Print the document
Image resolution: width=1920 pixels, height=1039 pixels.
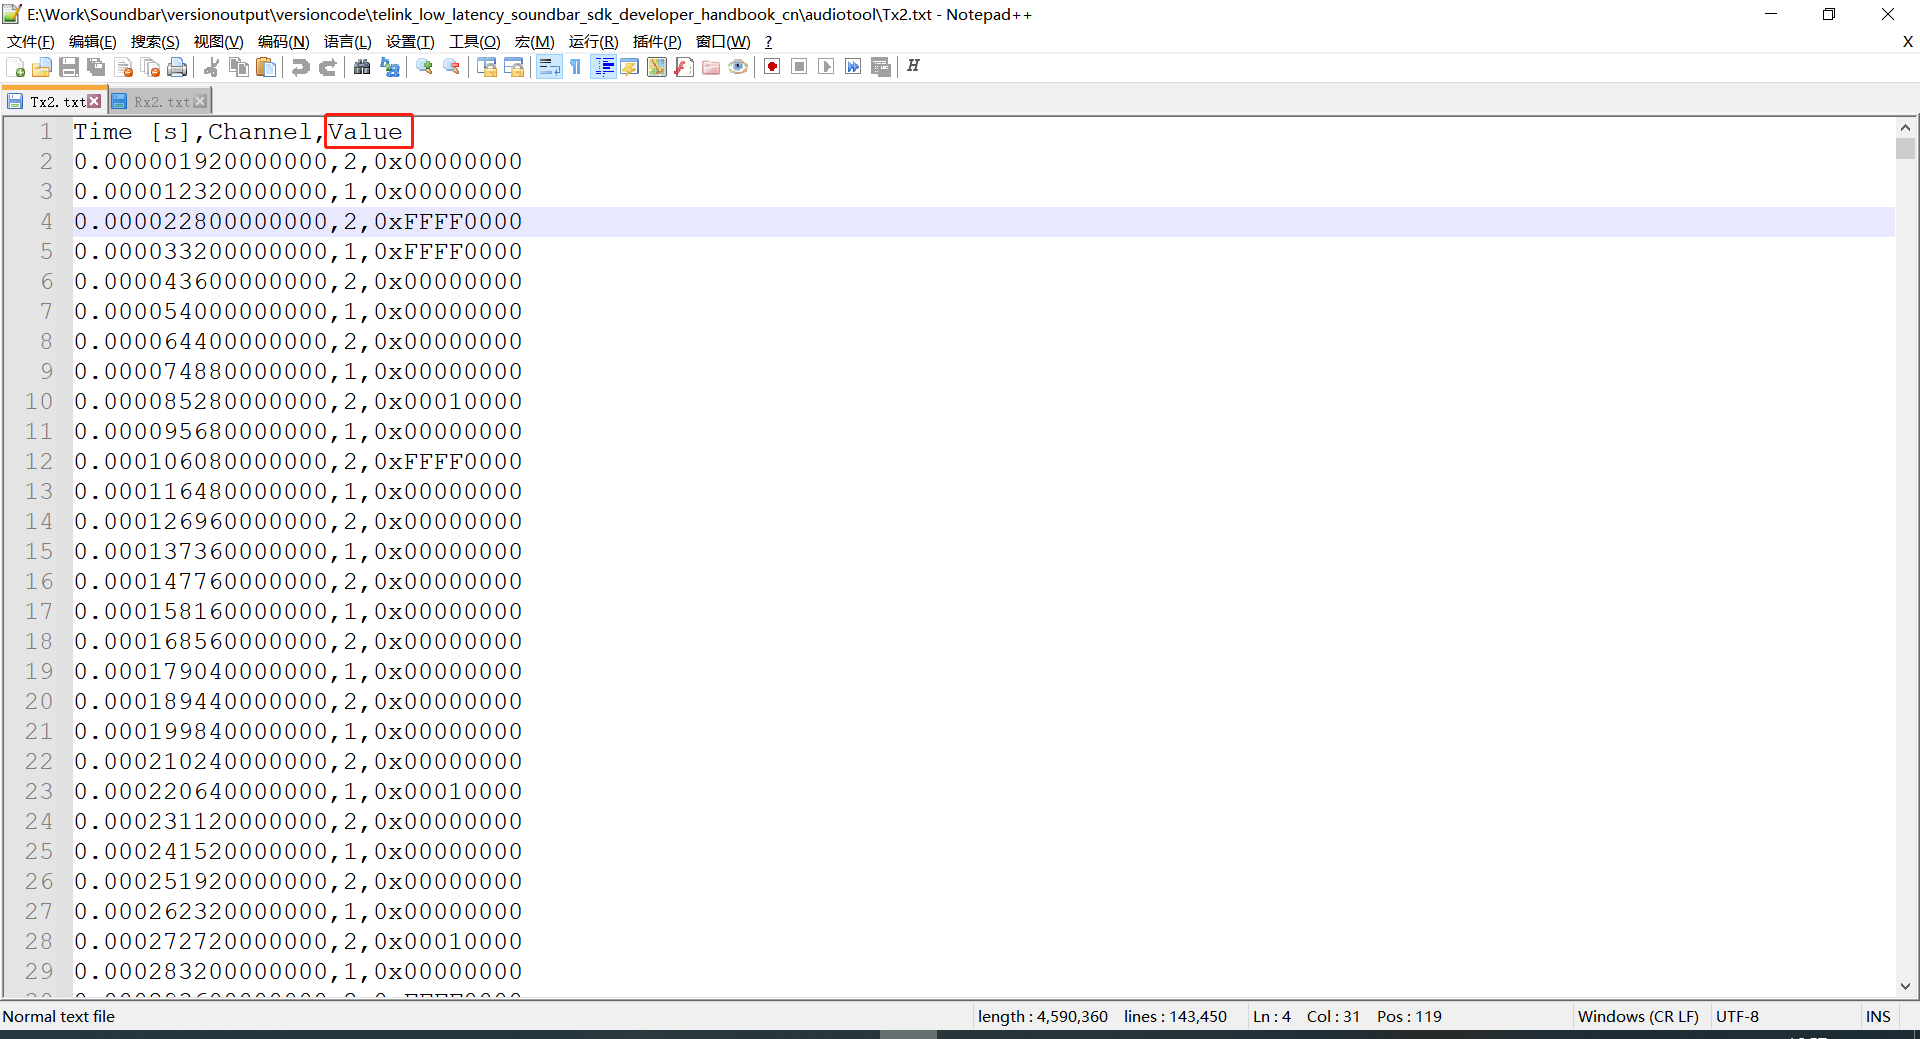tap(177, 66)
